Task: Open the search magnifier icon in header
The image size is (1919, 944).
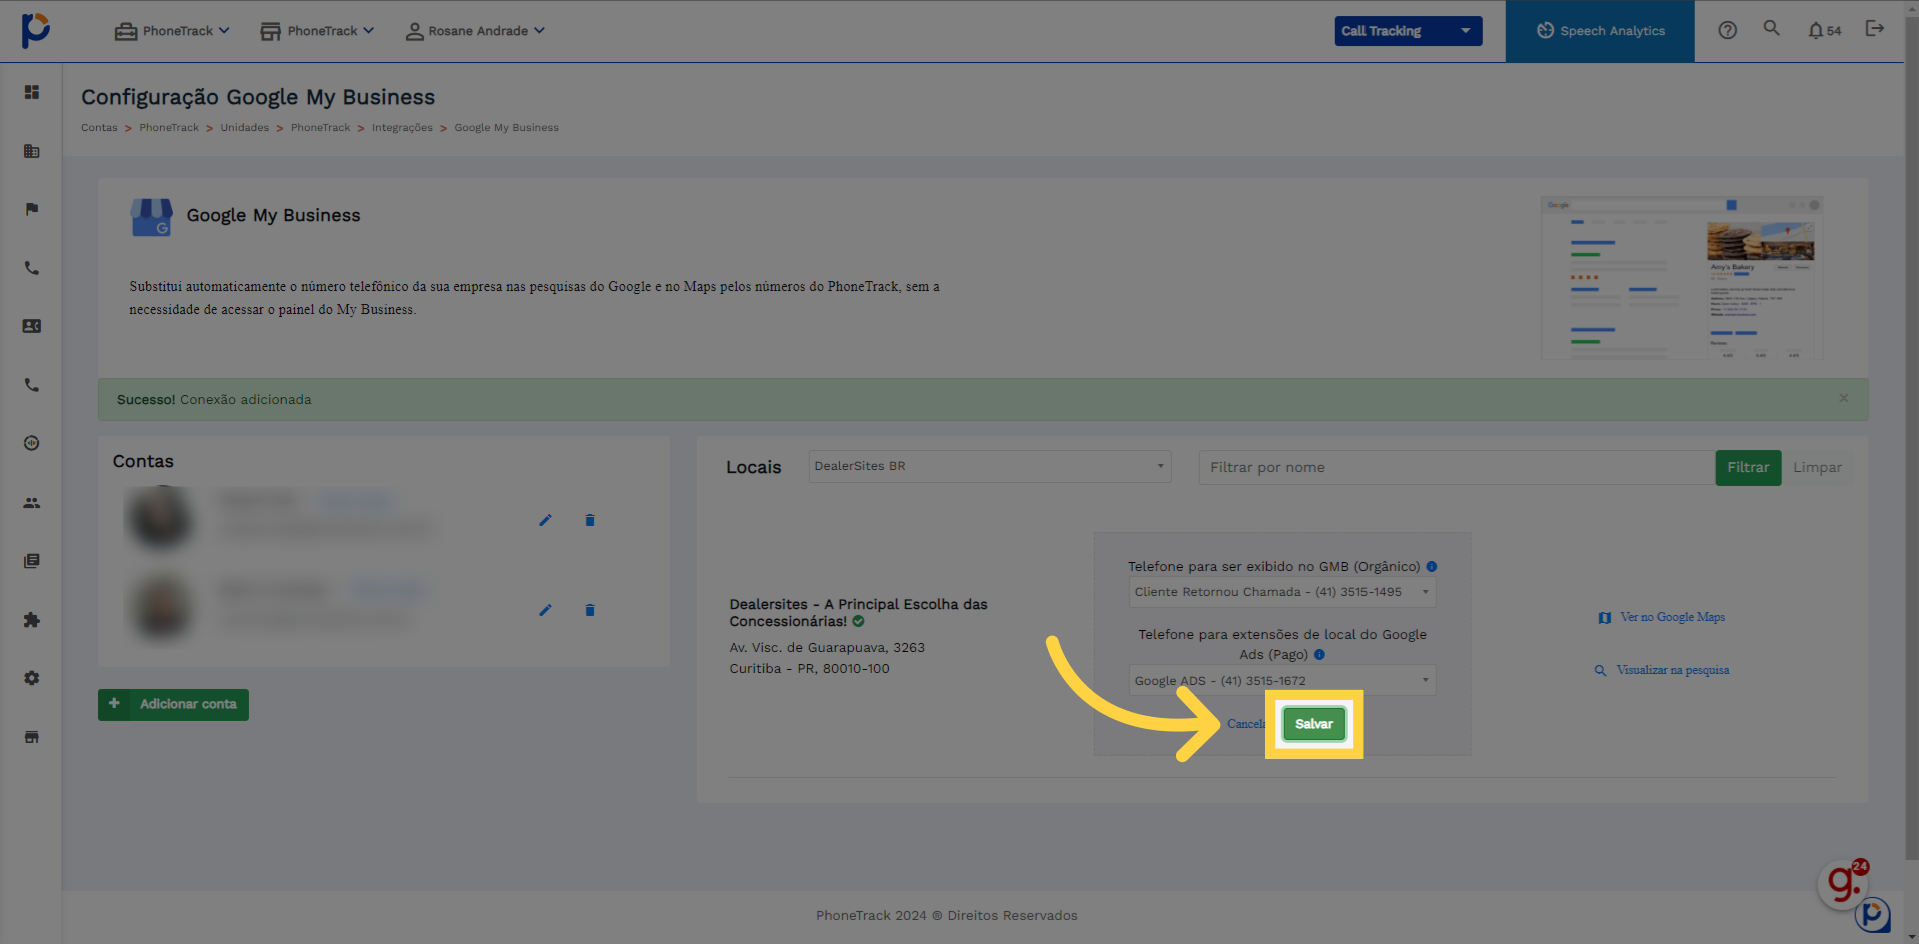Action: 1771,29
